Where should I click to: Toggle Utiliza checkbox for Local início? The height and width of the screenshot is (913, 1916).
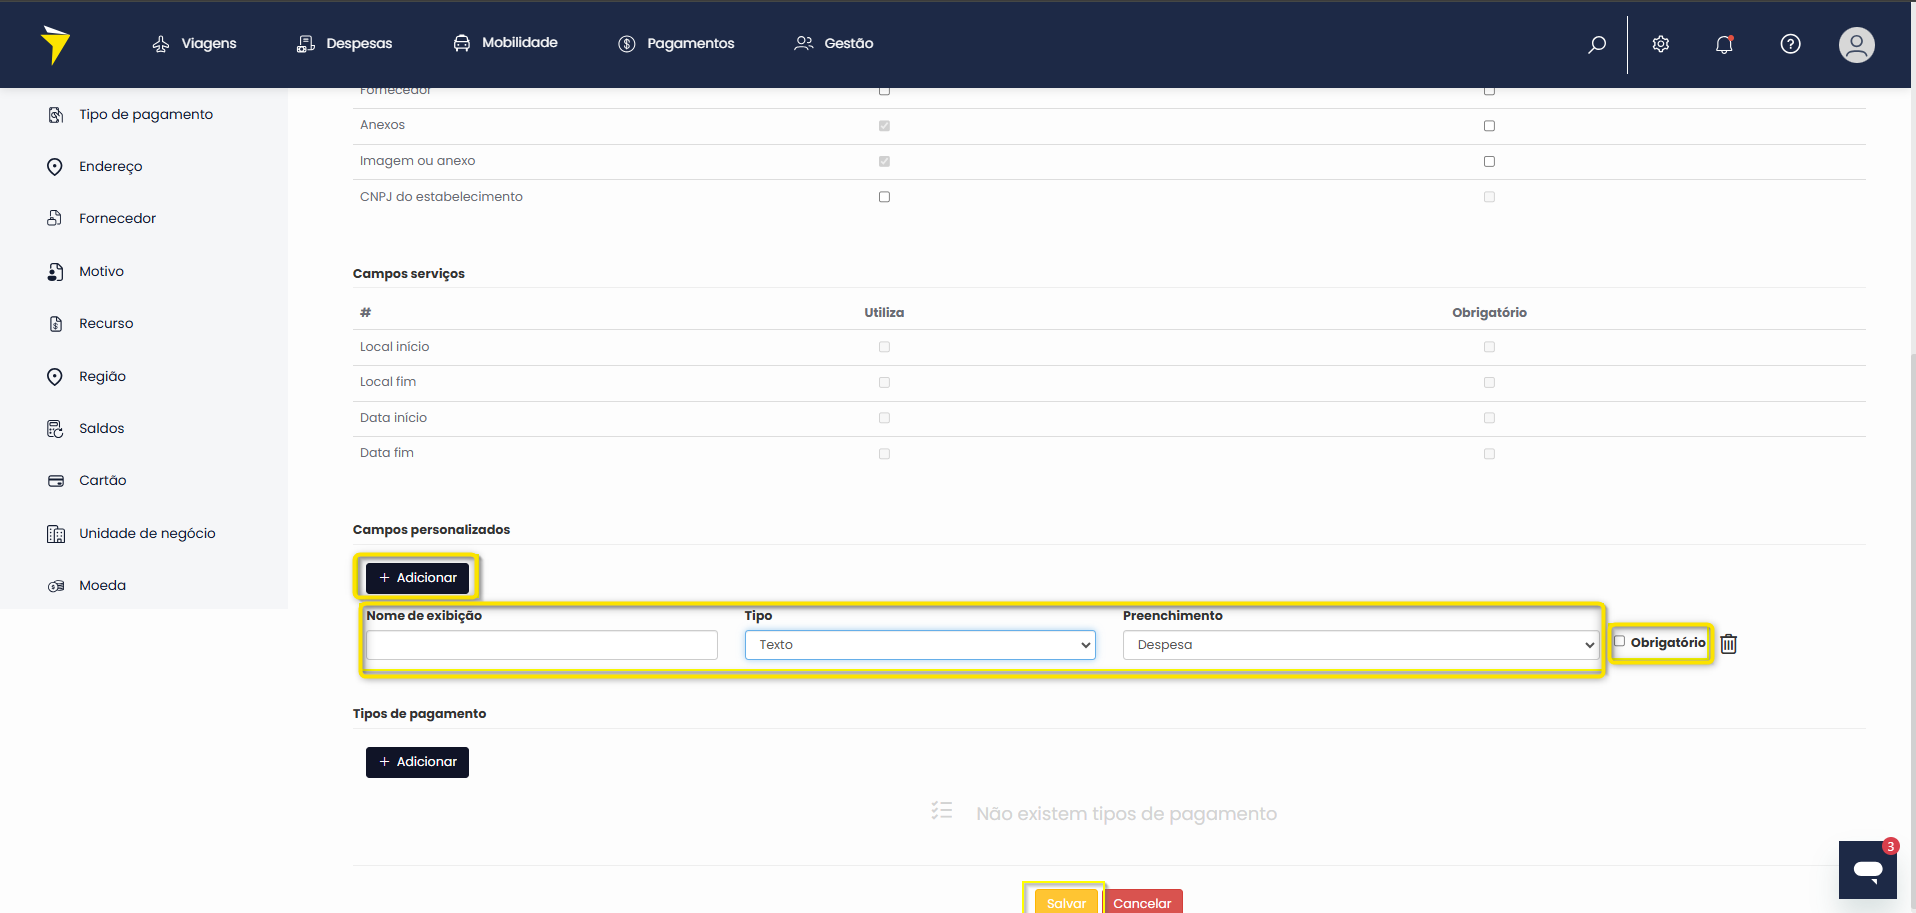click(x=884, y=347)
